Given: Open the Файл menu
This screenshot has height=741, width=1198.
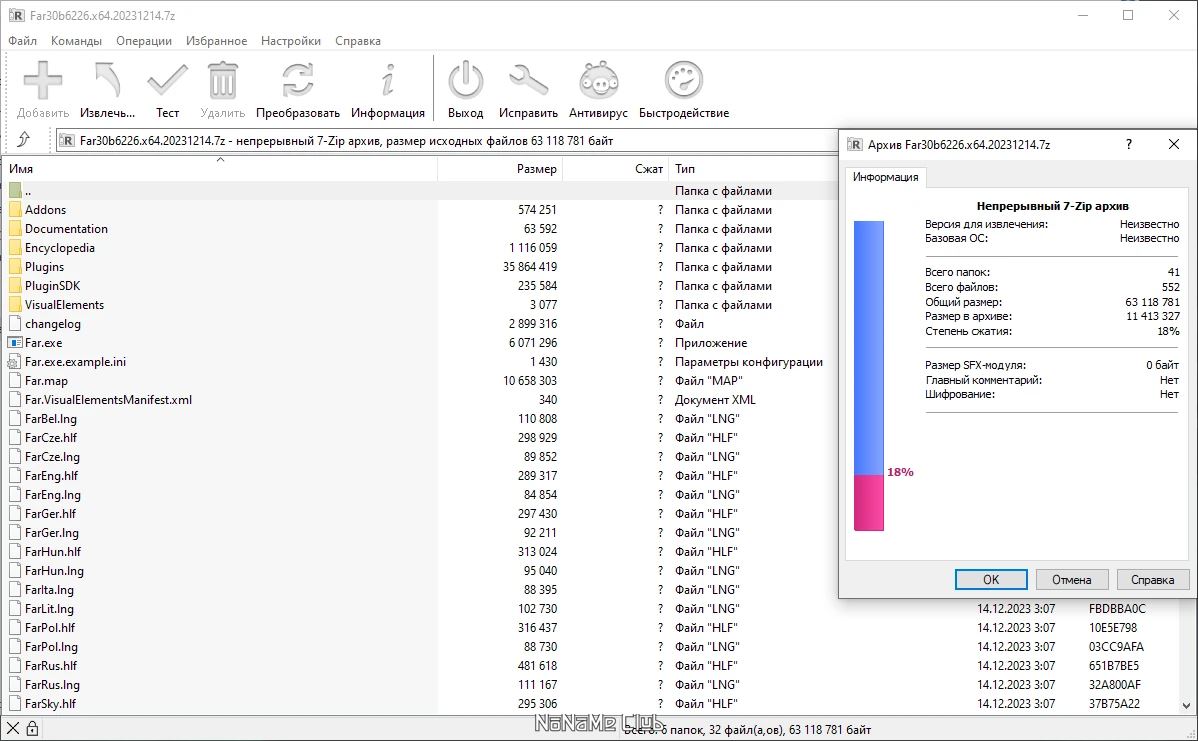Looking at the screenshot, I should 22,41.
